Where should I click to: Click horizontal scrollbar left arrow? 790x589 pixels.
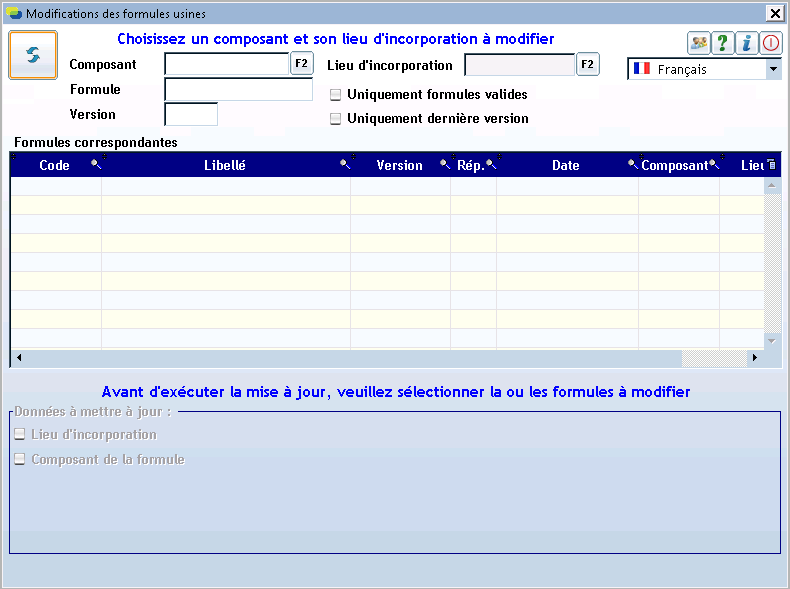(19, 358)
